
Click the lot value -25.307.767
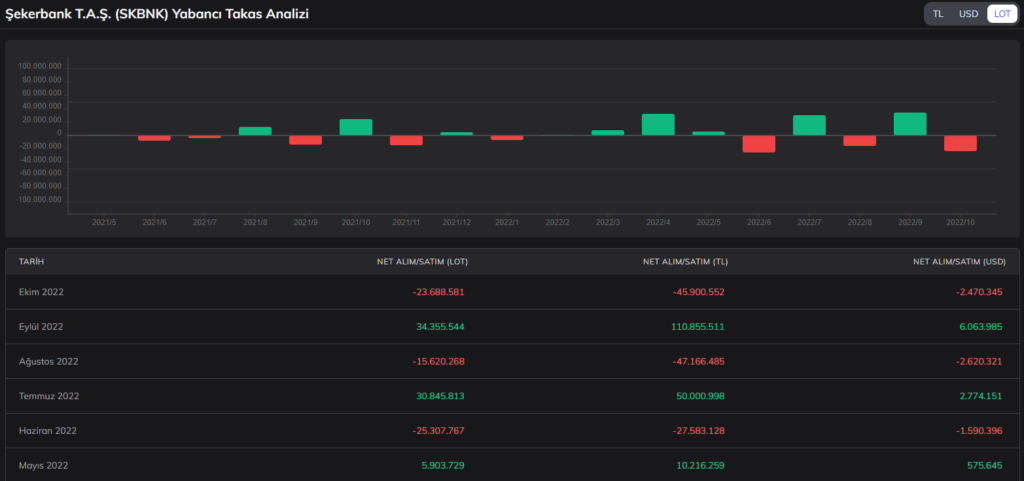pos(438,431)
